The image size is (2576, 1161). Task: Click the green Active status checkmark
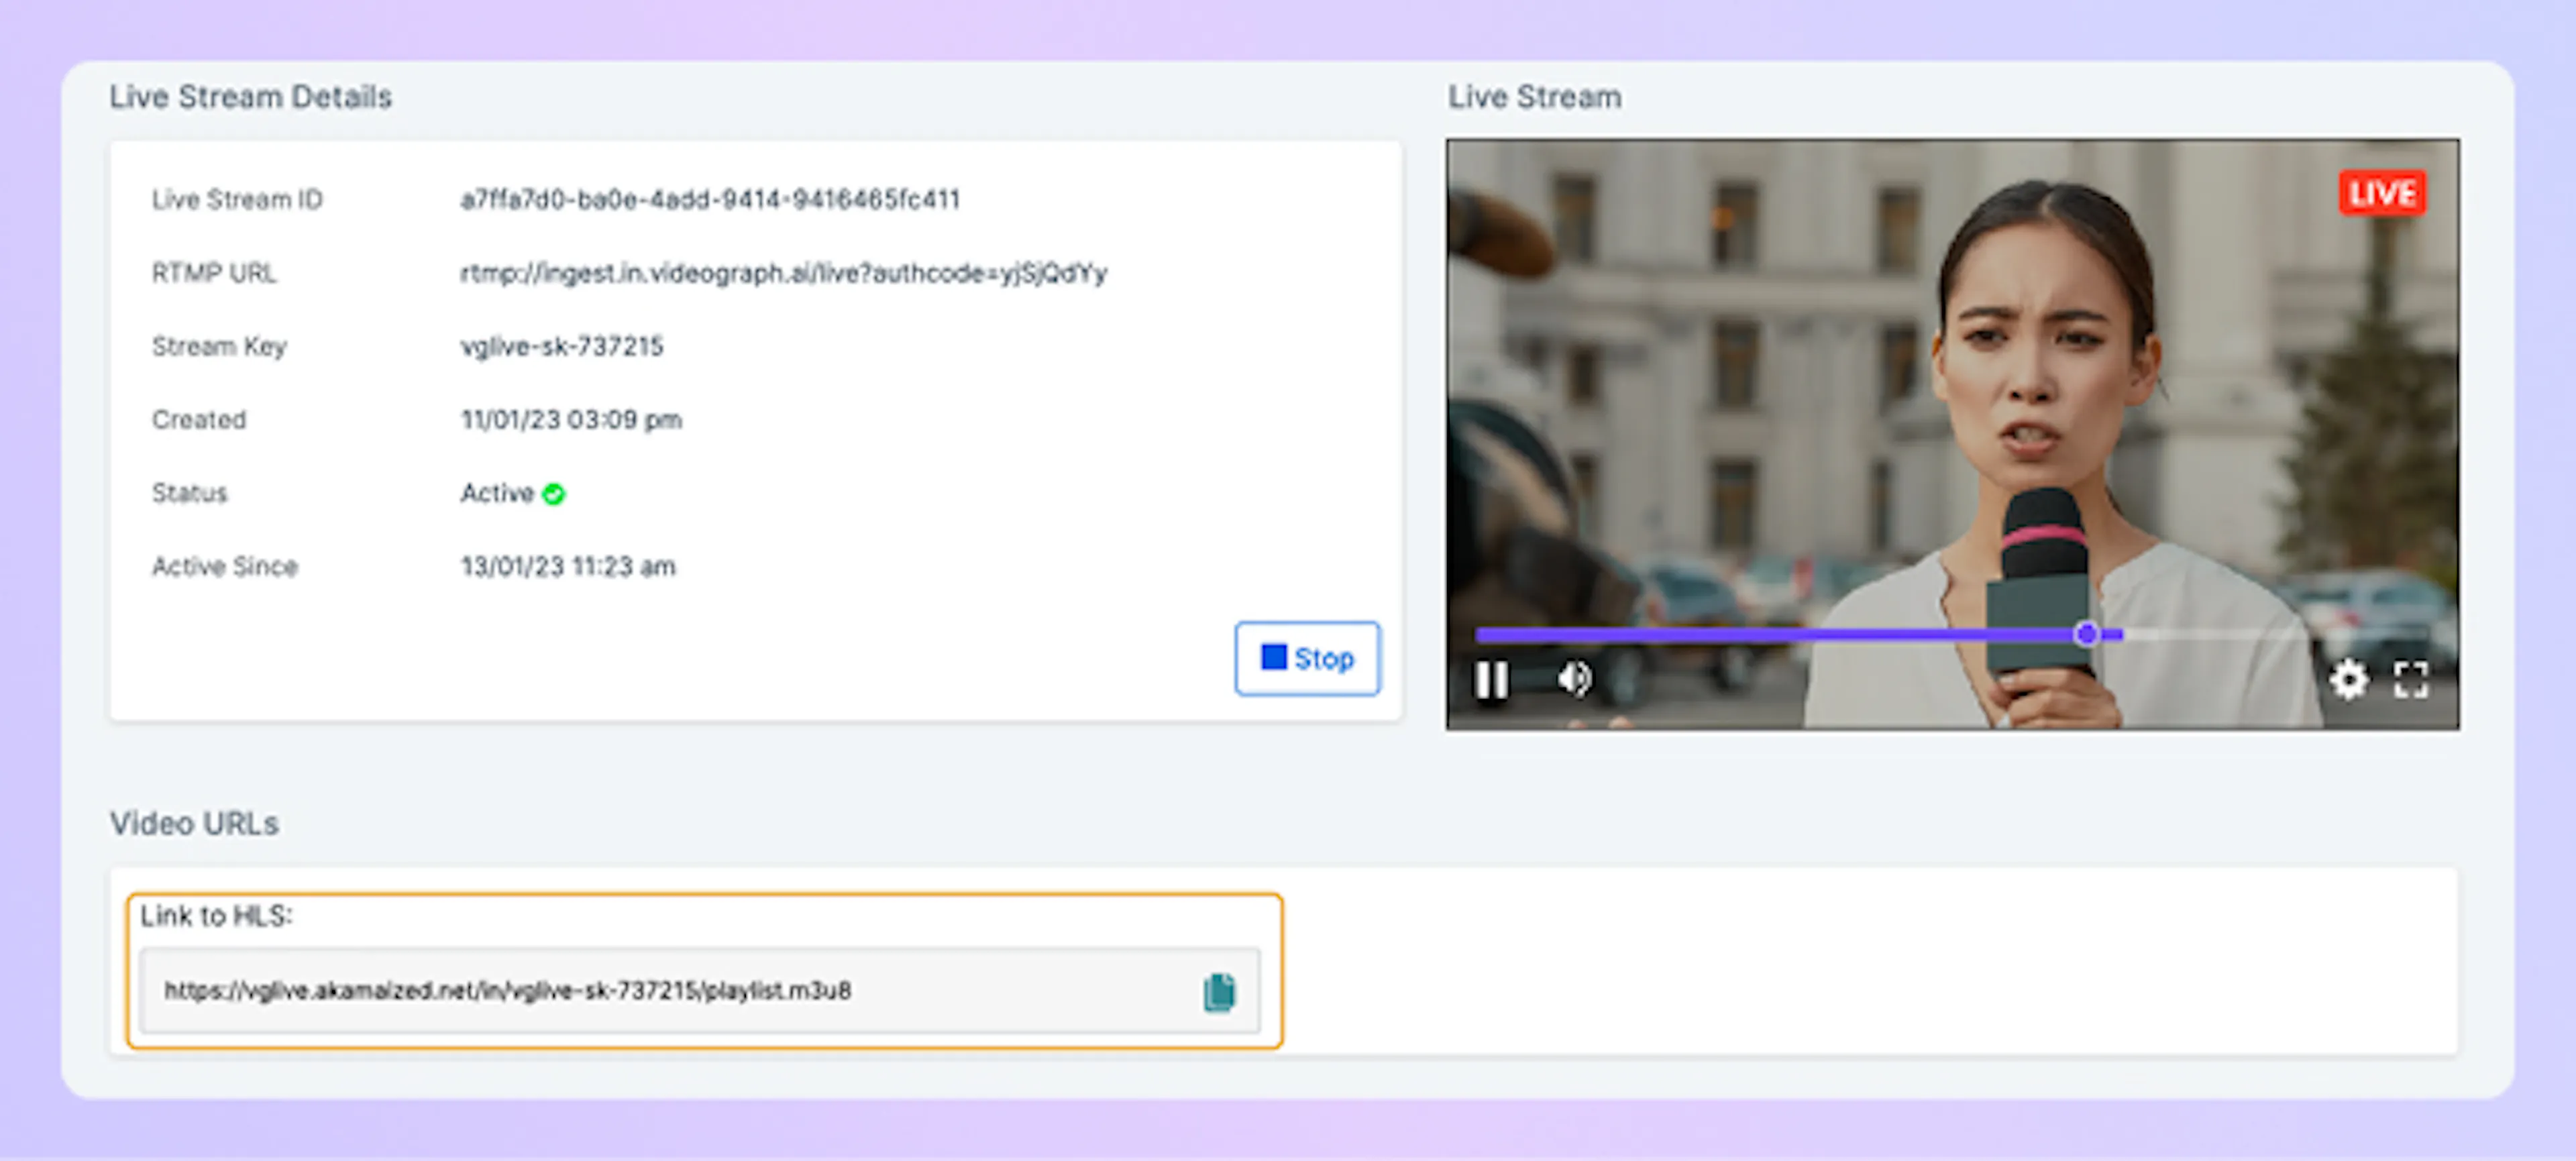pos(553,494)
